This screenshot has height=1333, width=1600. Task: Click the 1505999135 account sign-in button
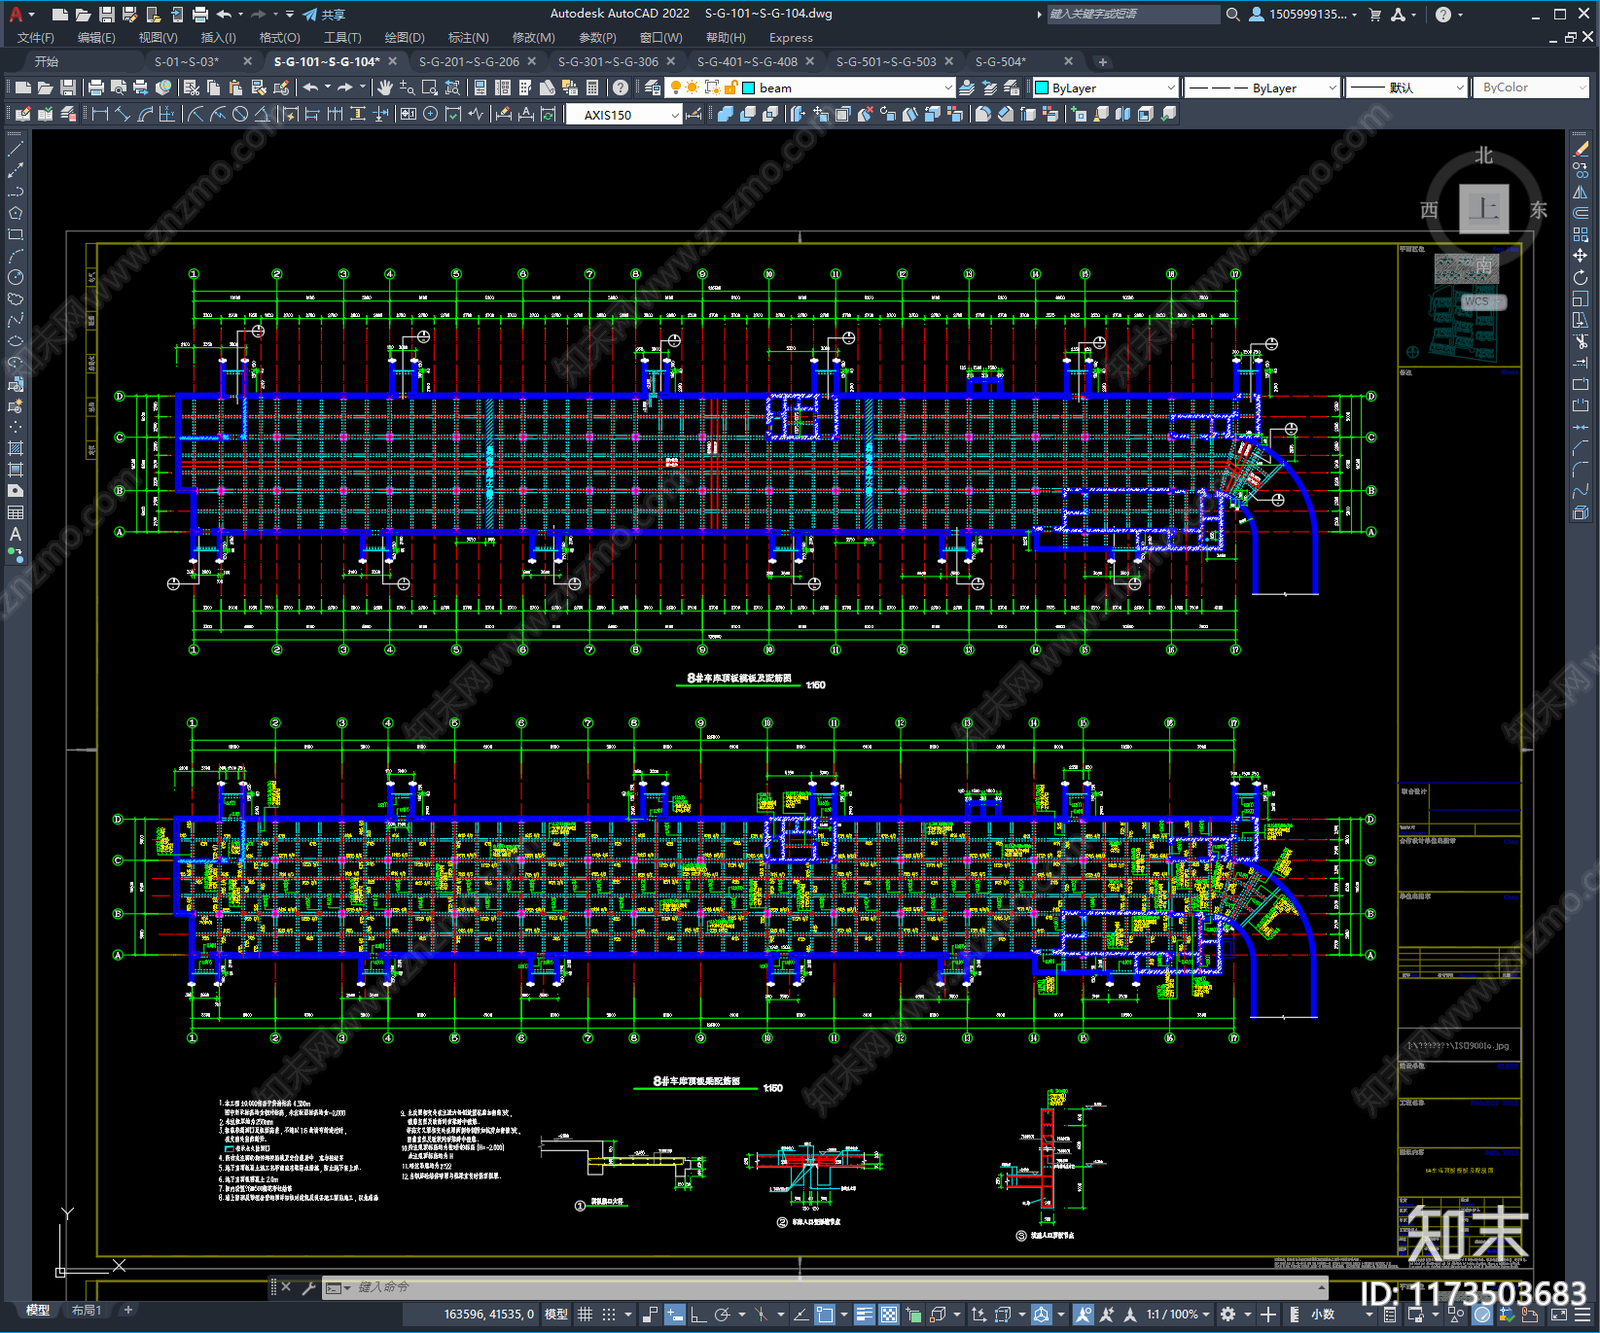click(x=1303, y=14)
